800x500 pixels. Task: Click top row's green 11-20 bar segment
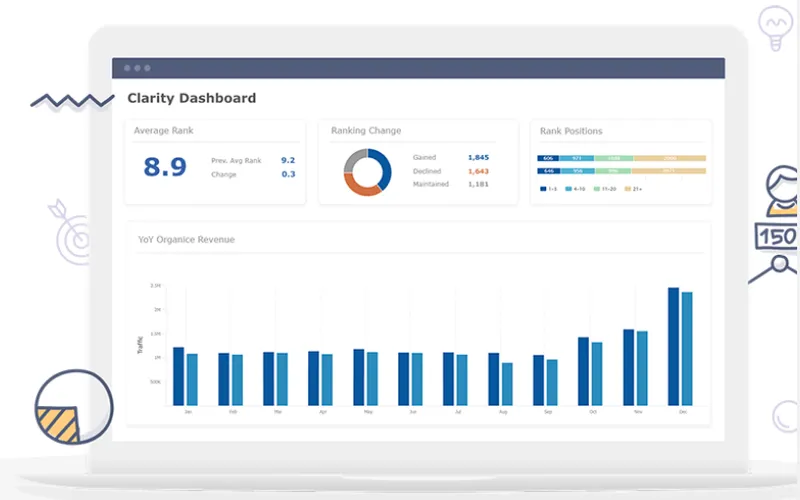[x=614, y=158]
